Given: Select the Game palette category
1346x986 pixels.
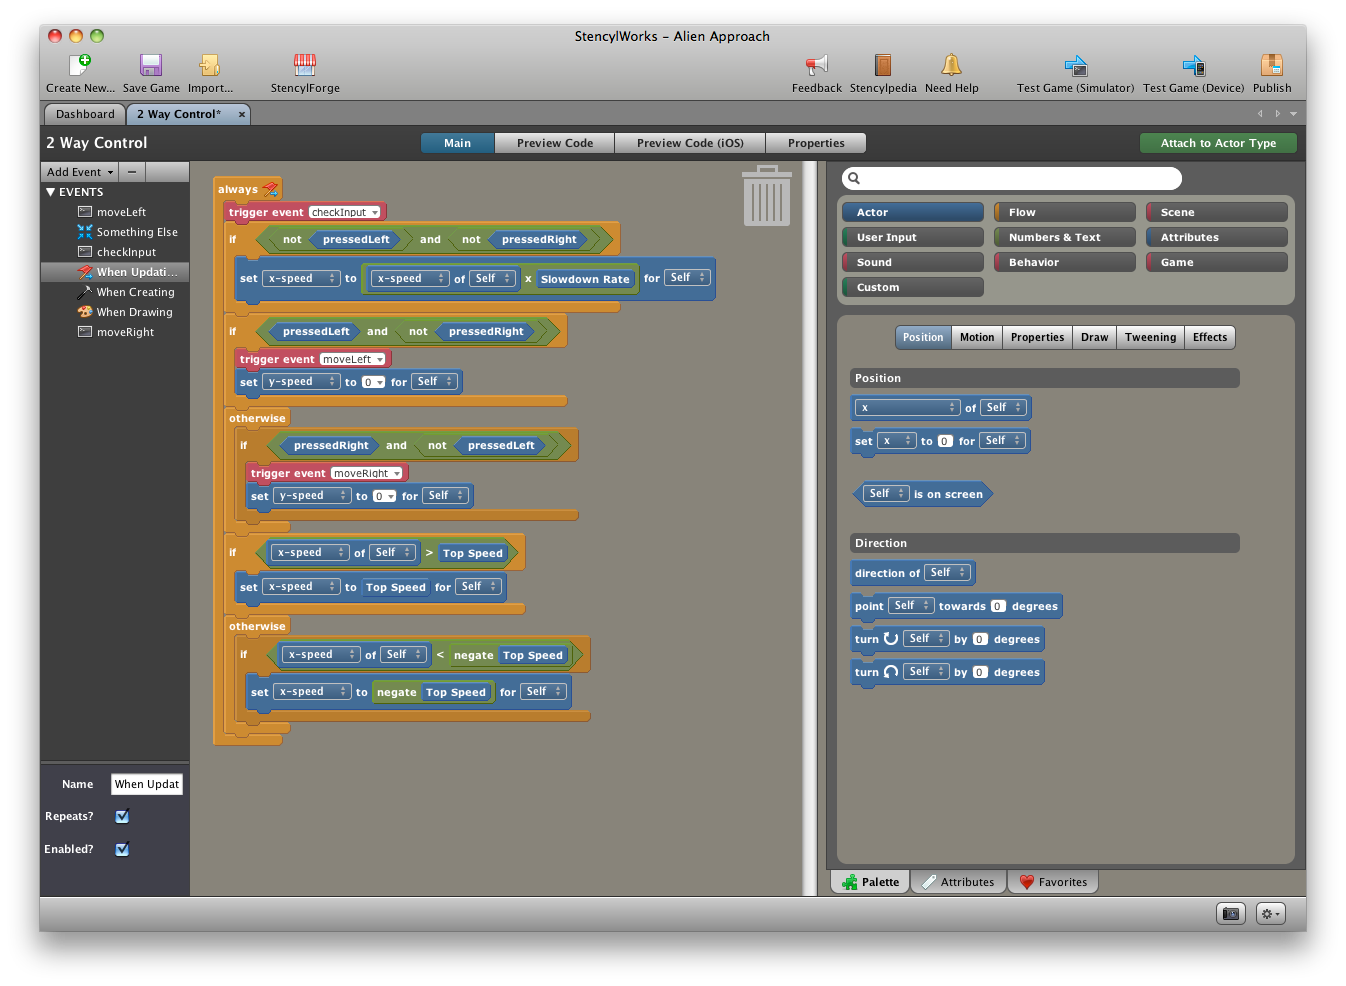Looking at the screenshot, I should 1217,262.
